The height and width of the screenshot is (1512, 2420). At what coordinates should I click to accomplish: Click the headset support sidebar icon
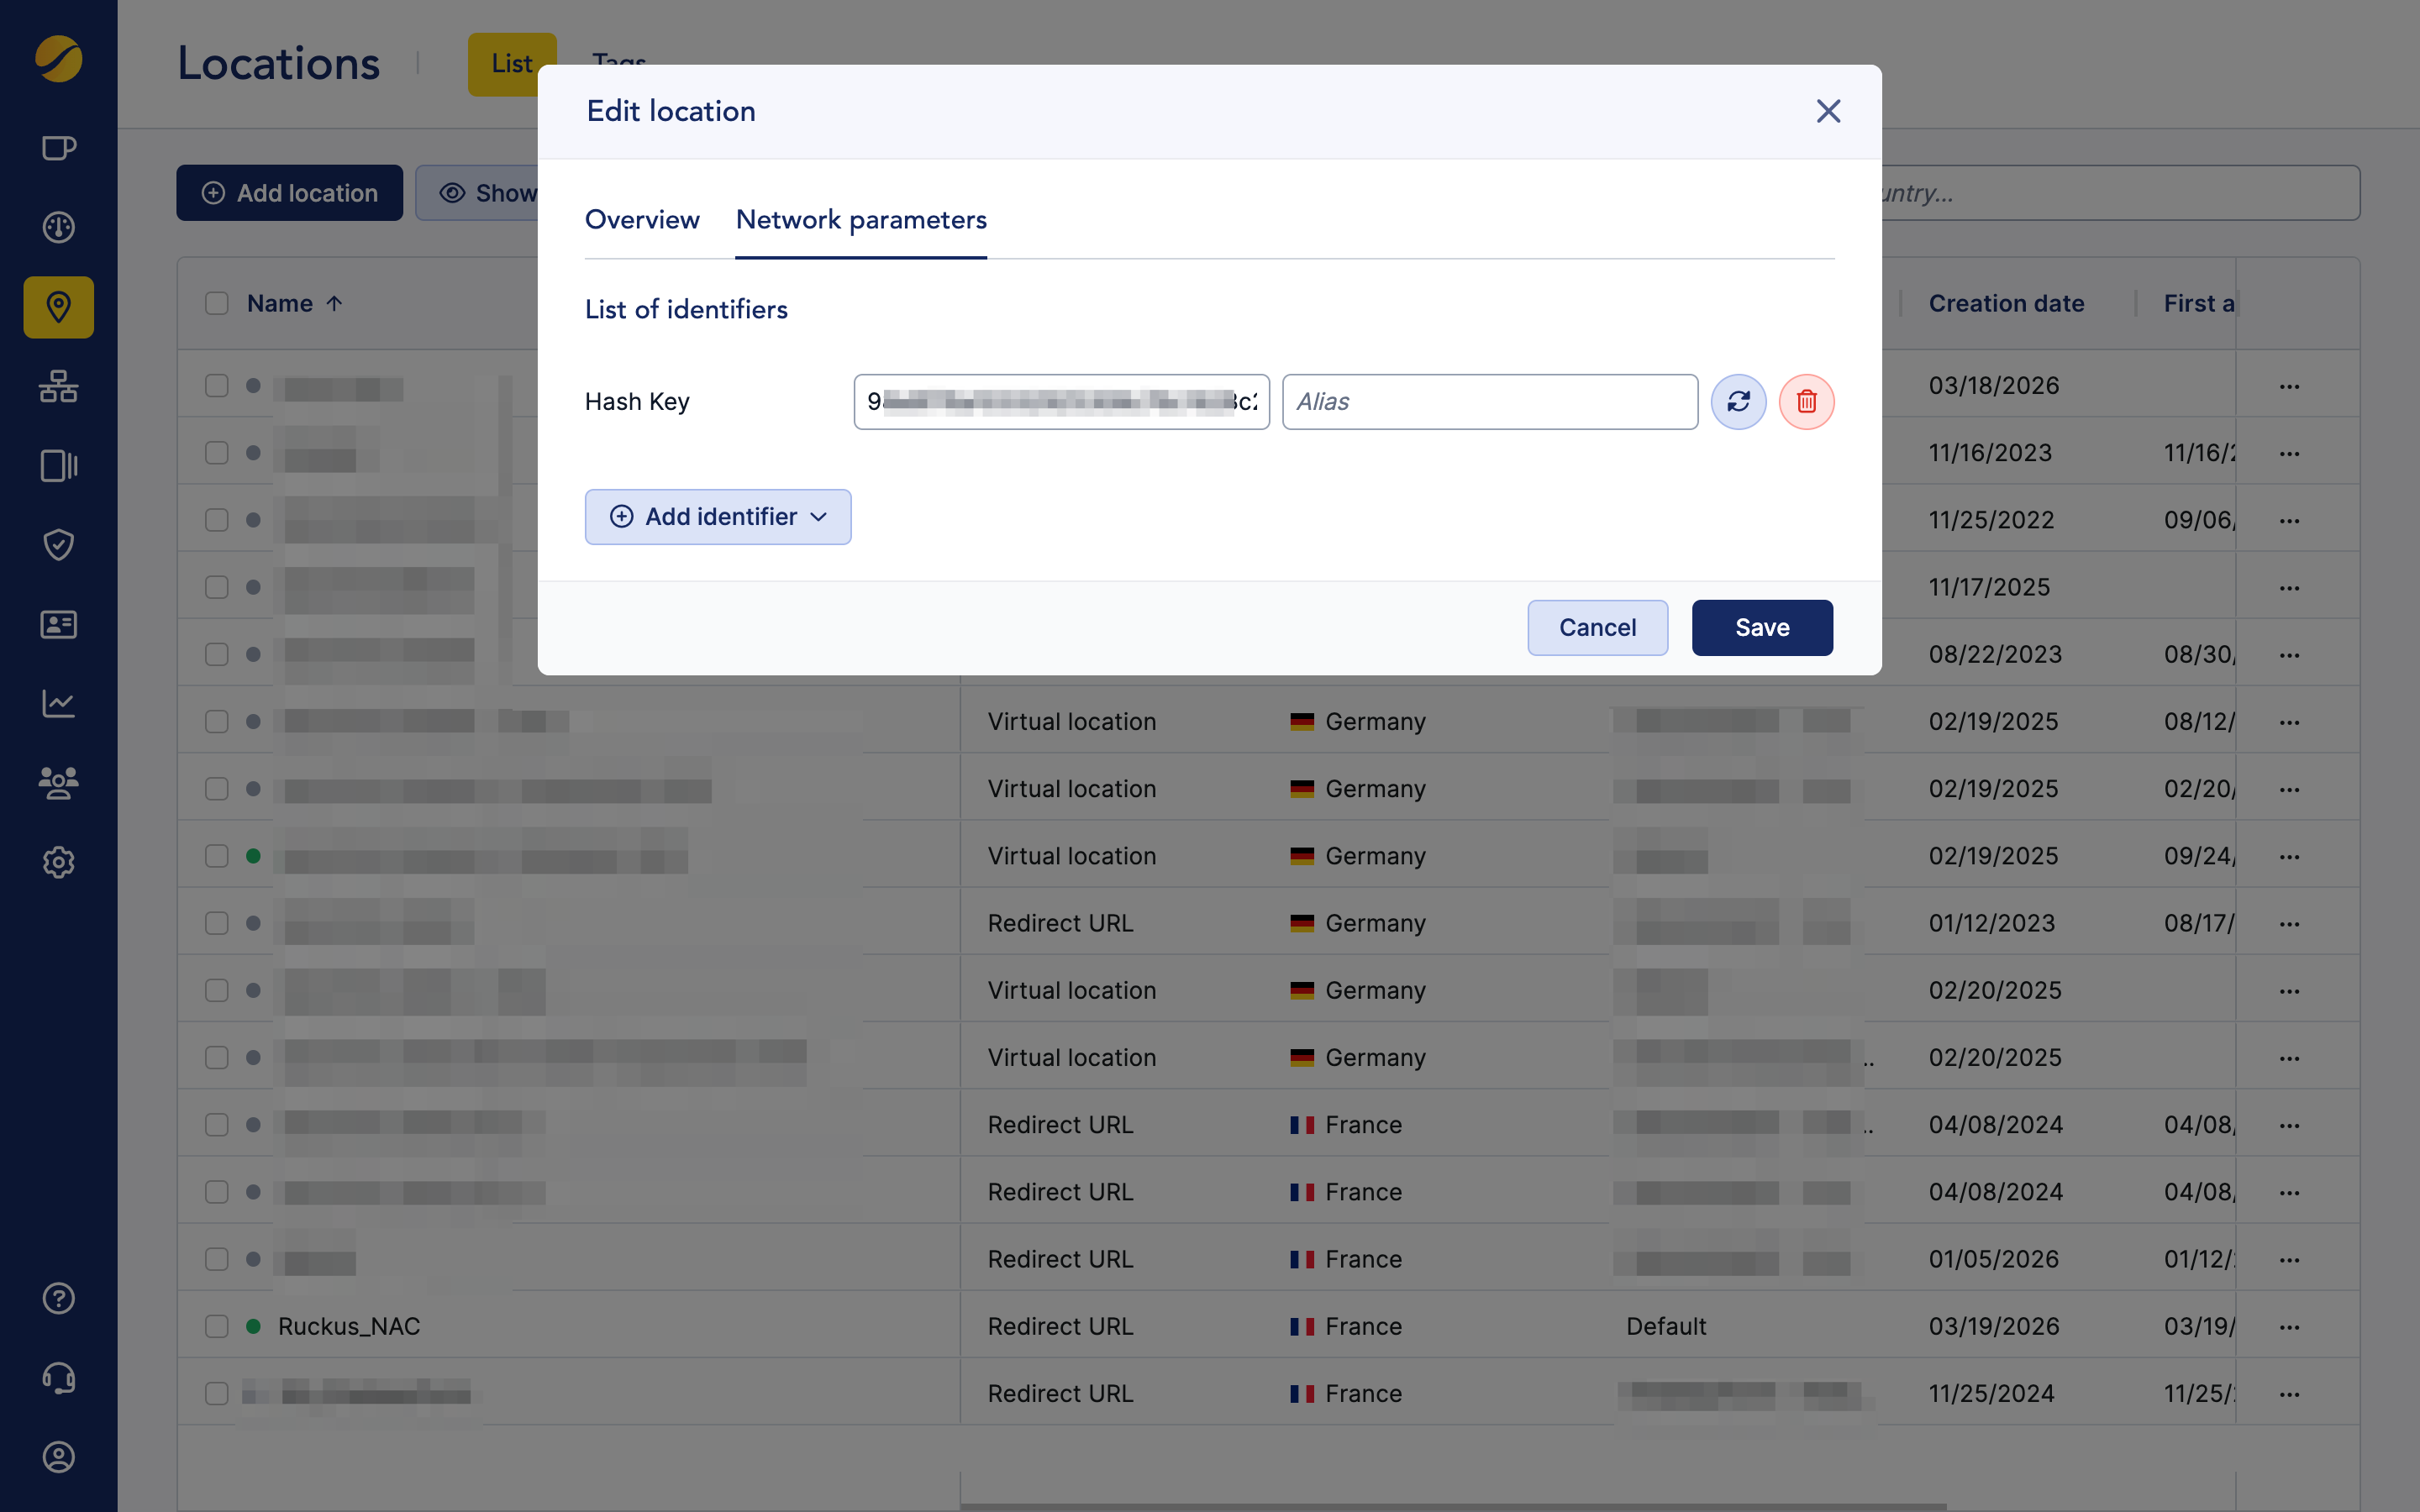58,1378
